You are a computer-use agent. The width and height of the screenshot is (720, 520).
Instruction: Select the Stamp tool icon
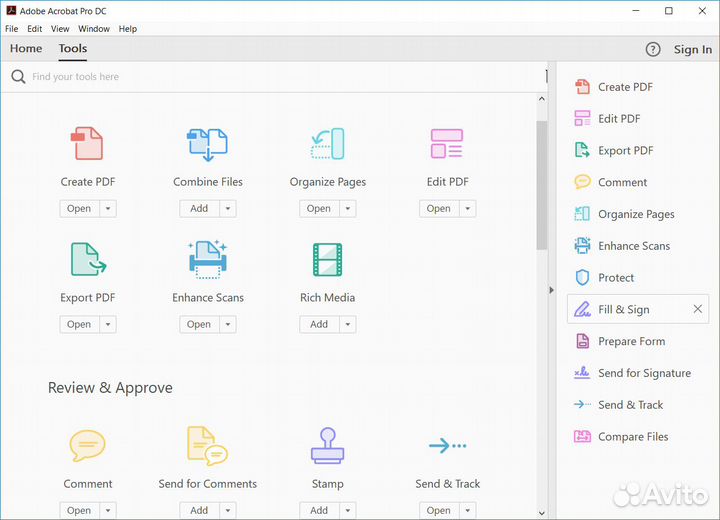pyautogui.click(x=327, y=445)
